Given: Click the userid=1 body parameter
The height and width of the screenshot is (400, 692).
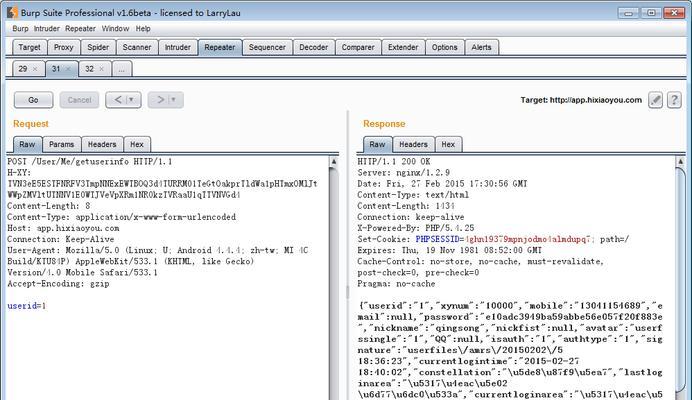Looking at the screenshot, I should [x=27, y=306].
